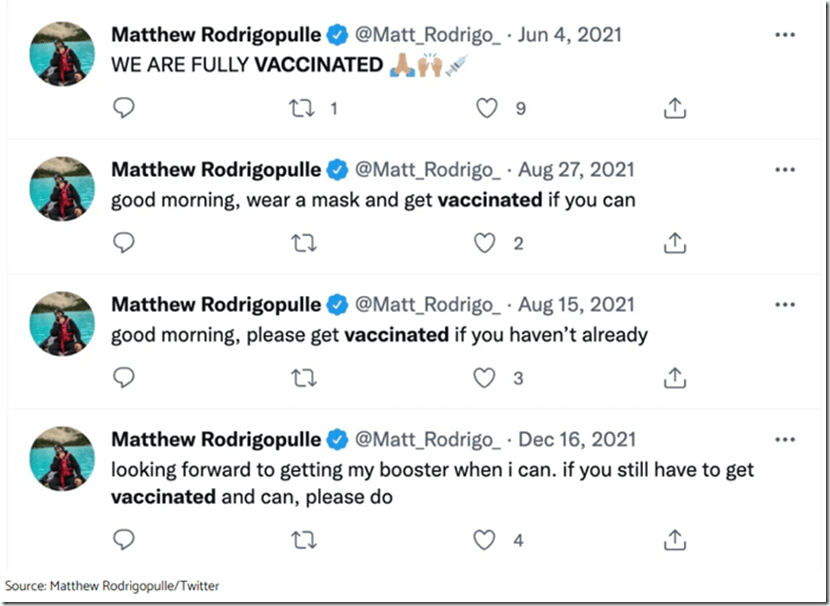Screen dimensions: 830x606
Task: Reply to the Jun 4, 2021 tweet
Action: 124,108
